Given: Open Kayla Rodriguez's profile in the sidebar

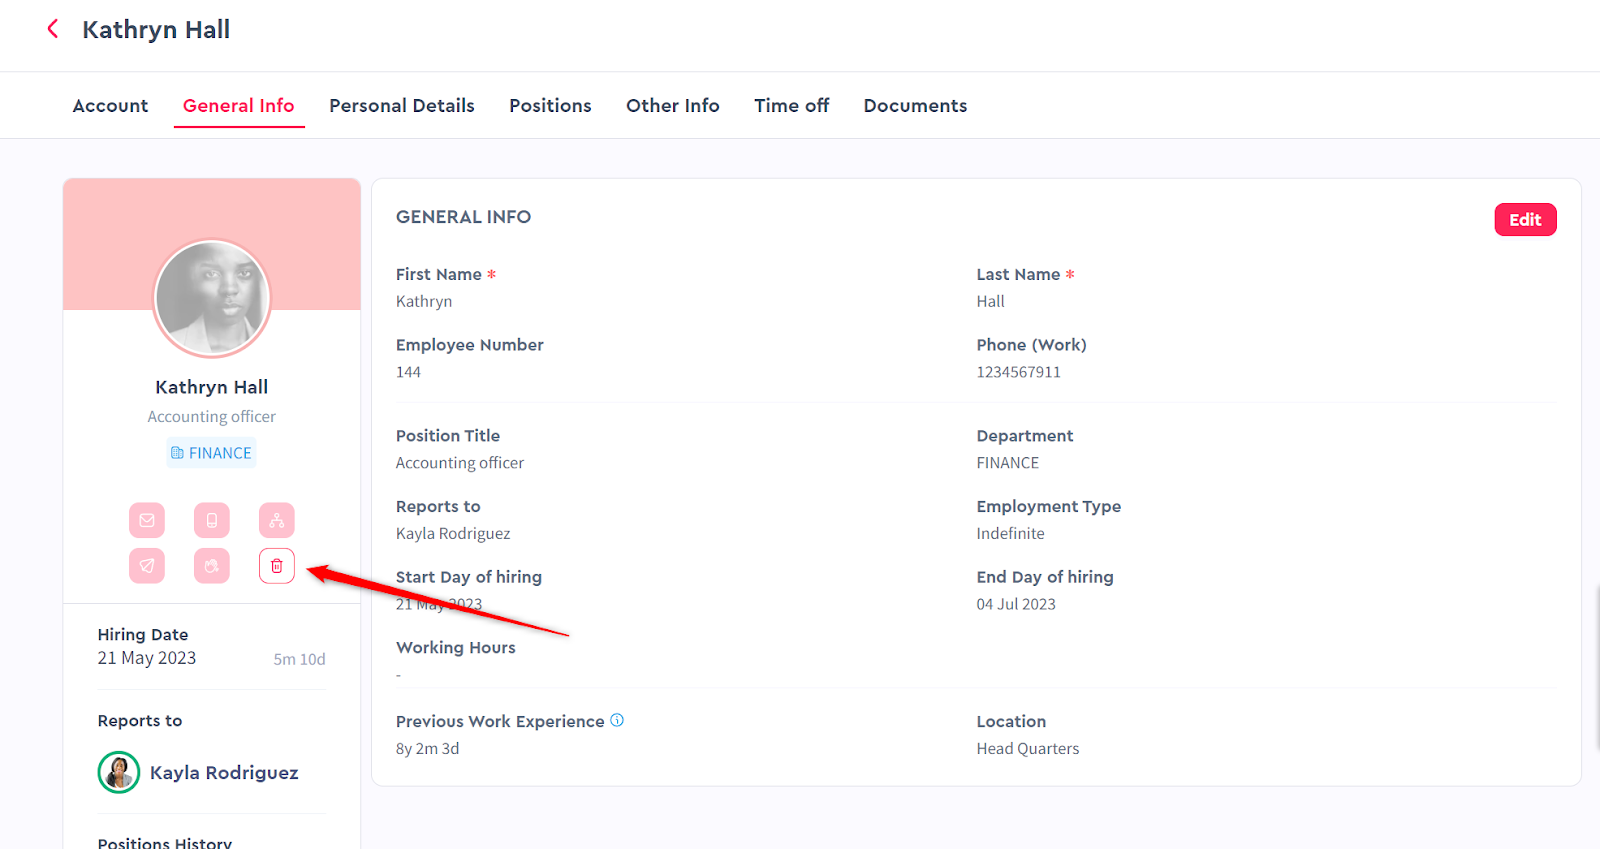Looking at the screenshot, I should [224, 773].
